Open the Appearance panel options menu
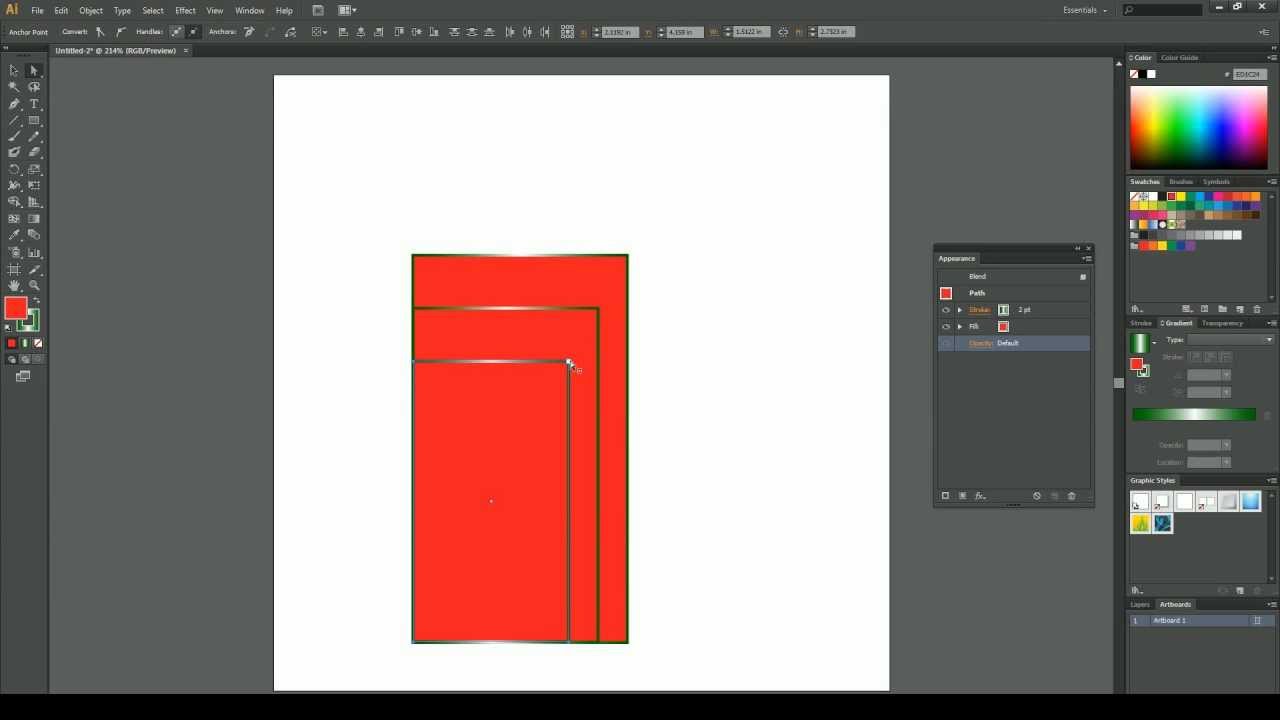 (x=1087, y=259)
